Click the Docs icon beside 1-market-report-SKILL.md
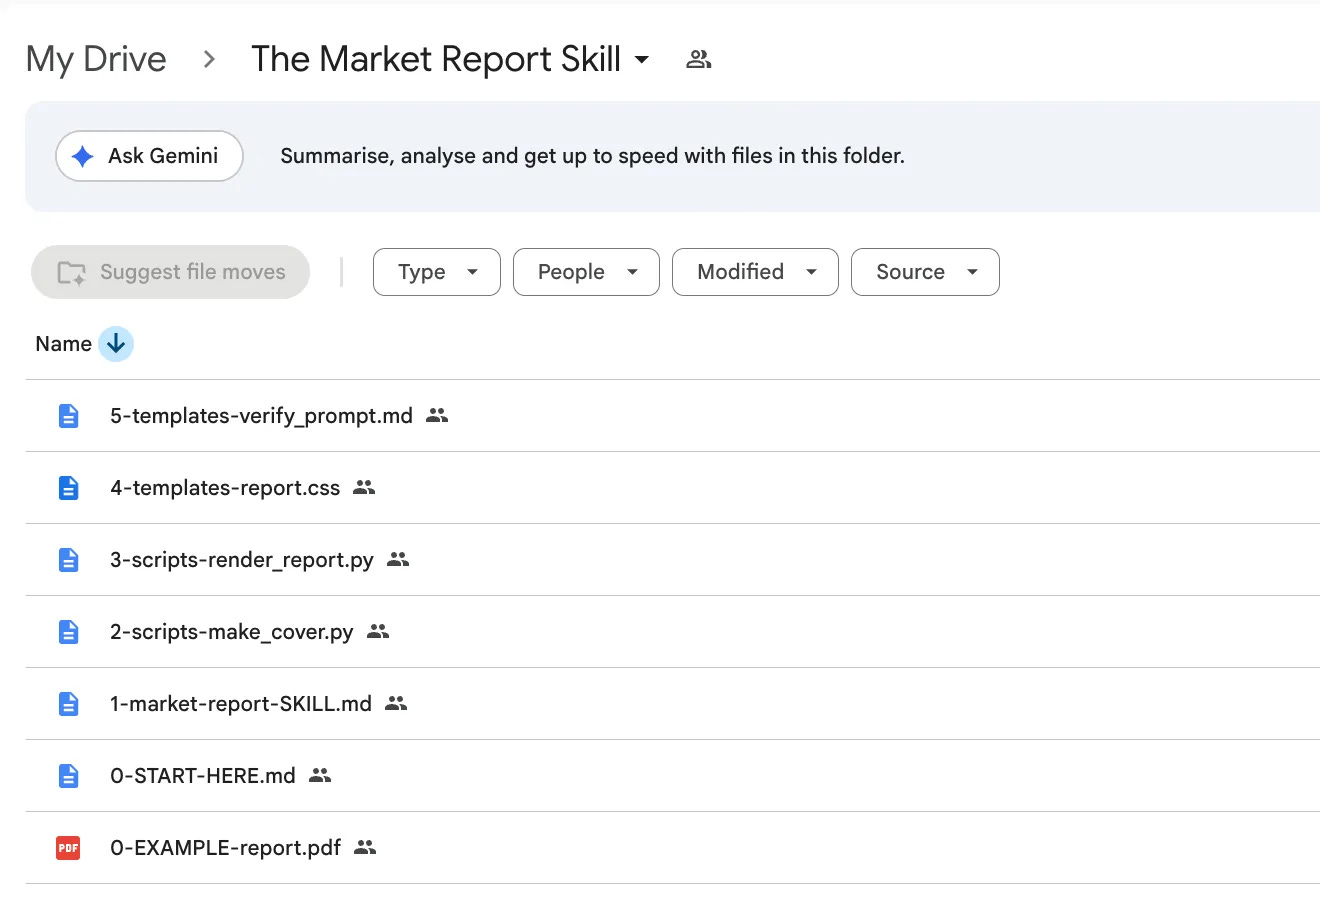The width and height of the screenshot is (1320, 918). pyautogui.click(x=68, y=704)
